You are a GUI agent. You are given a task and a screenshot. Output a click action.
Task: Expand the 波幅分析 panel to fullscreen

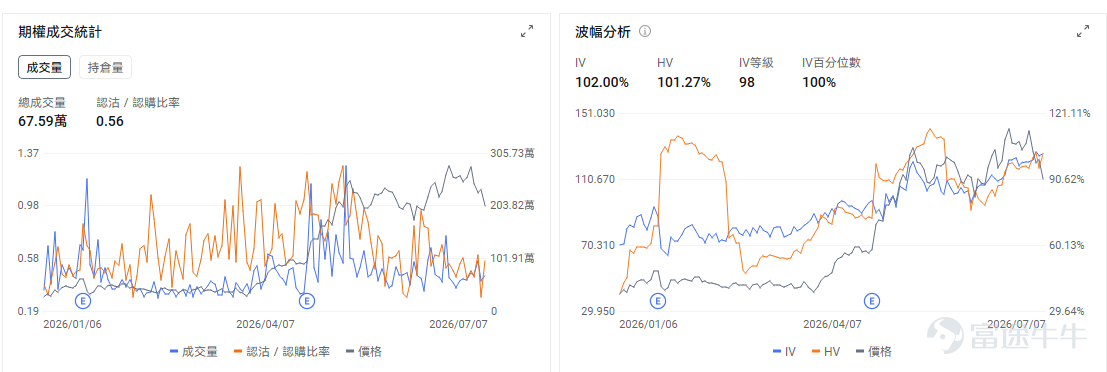pyautogui.click(x=1082, y=31)
